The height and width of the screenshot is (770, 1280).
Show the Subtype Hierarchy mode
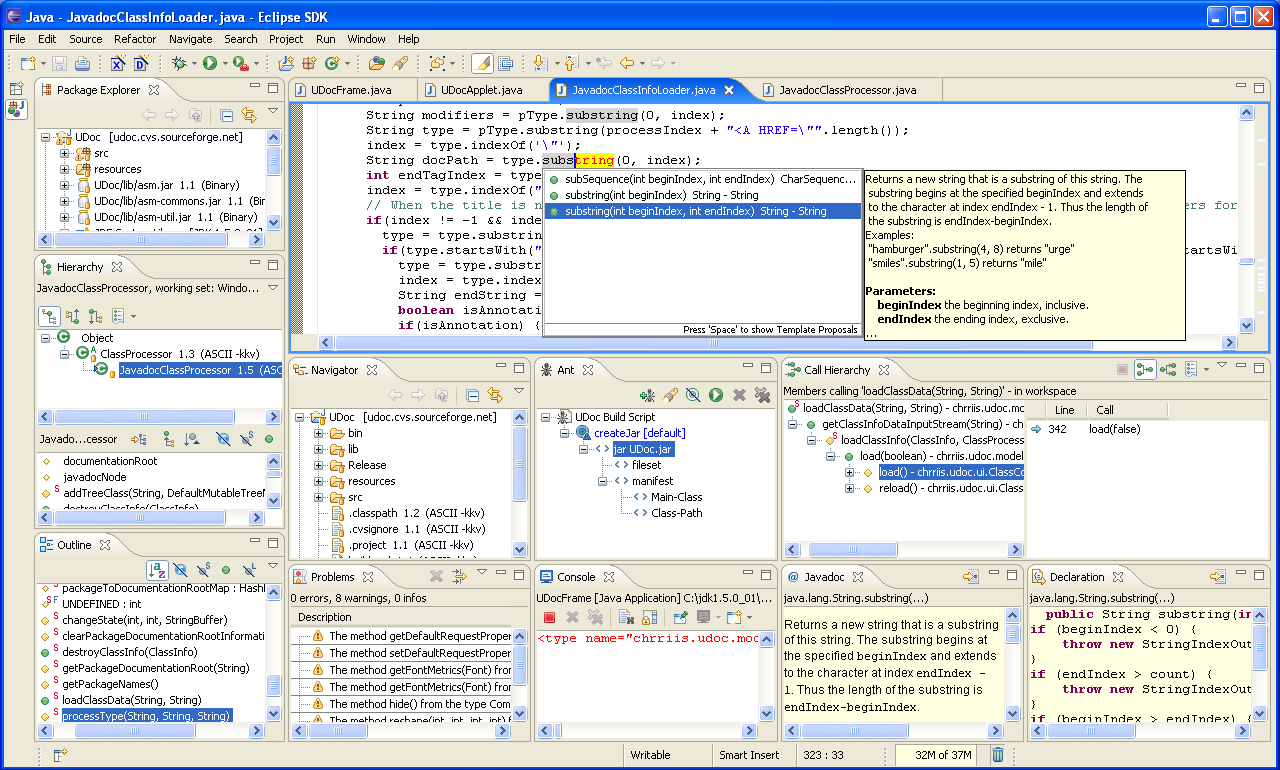pos(94,316)
